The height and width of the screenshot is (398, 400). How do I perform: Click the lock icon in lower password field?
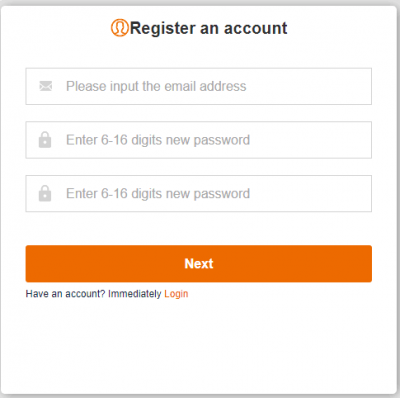(x=45, y=193)
